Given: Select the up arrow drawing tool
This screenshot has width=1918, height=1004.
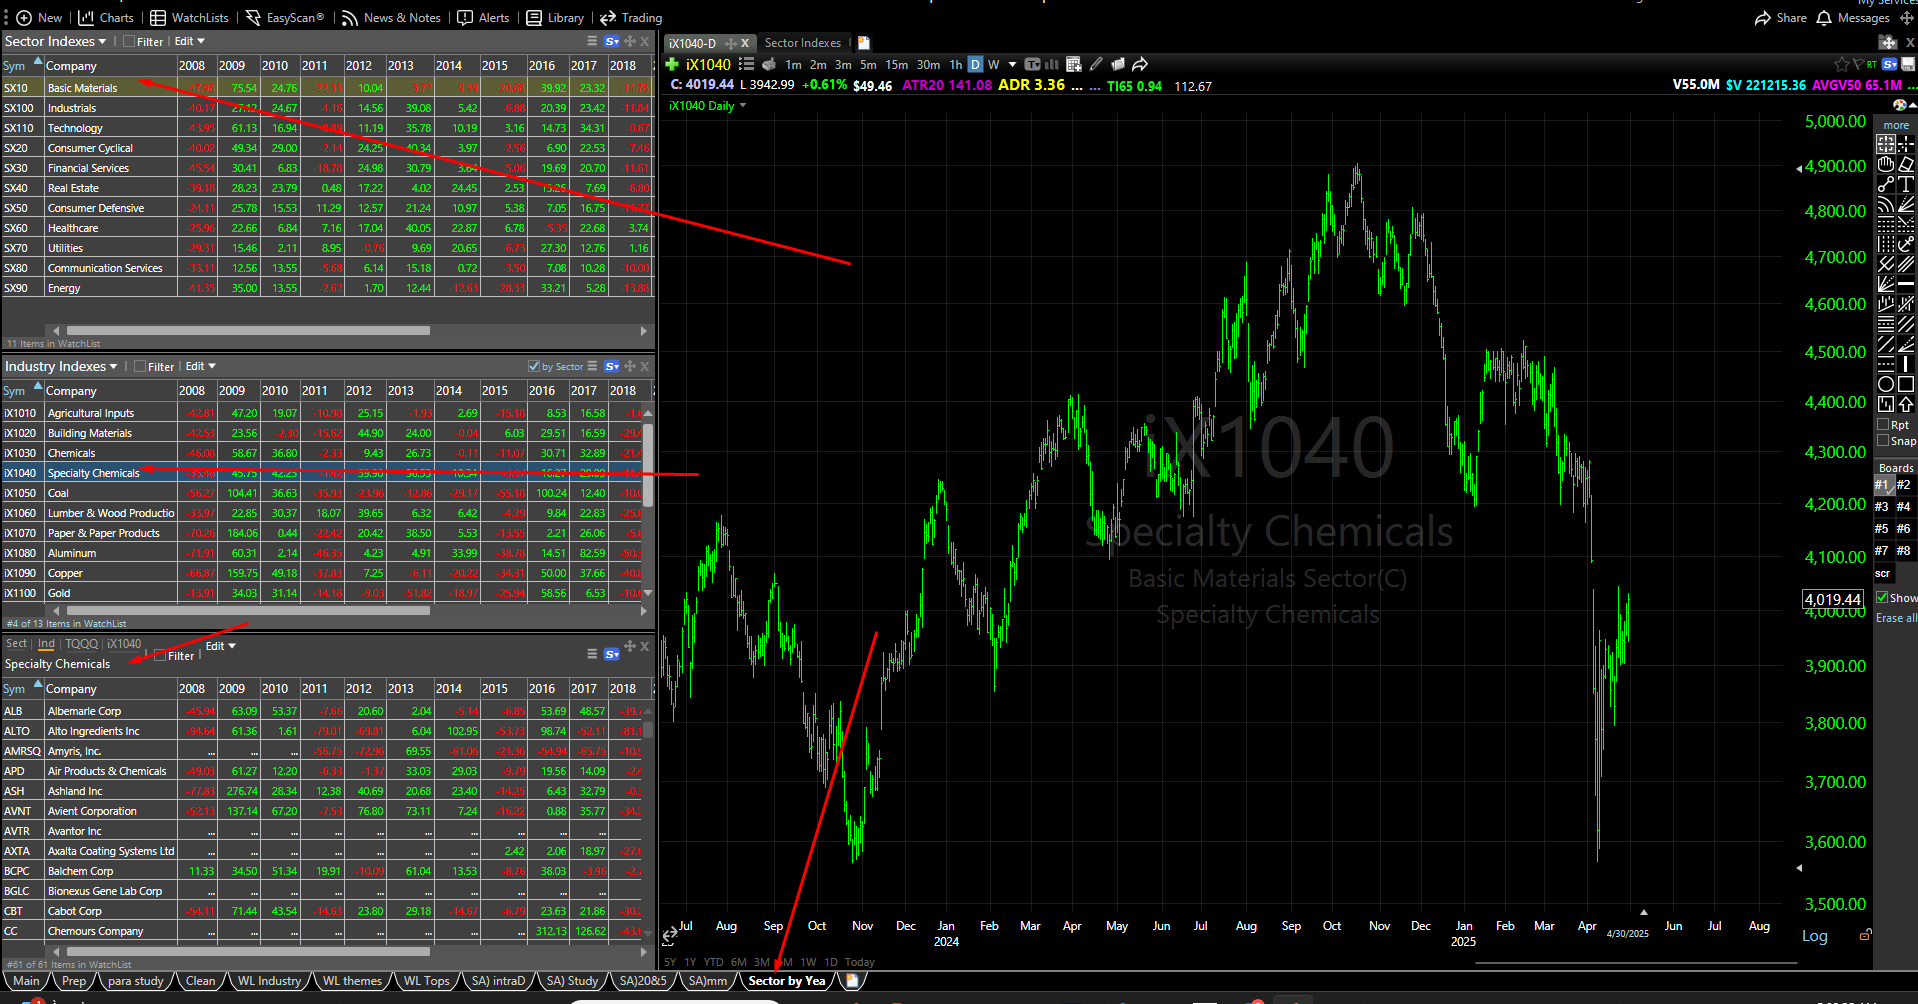Looking at the screenshot, I should coord(1906,404).
